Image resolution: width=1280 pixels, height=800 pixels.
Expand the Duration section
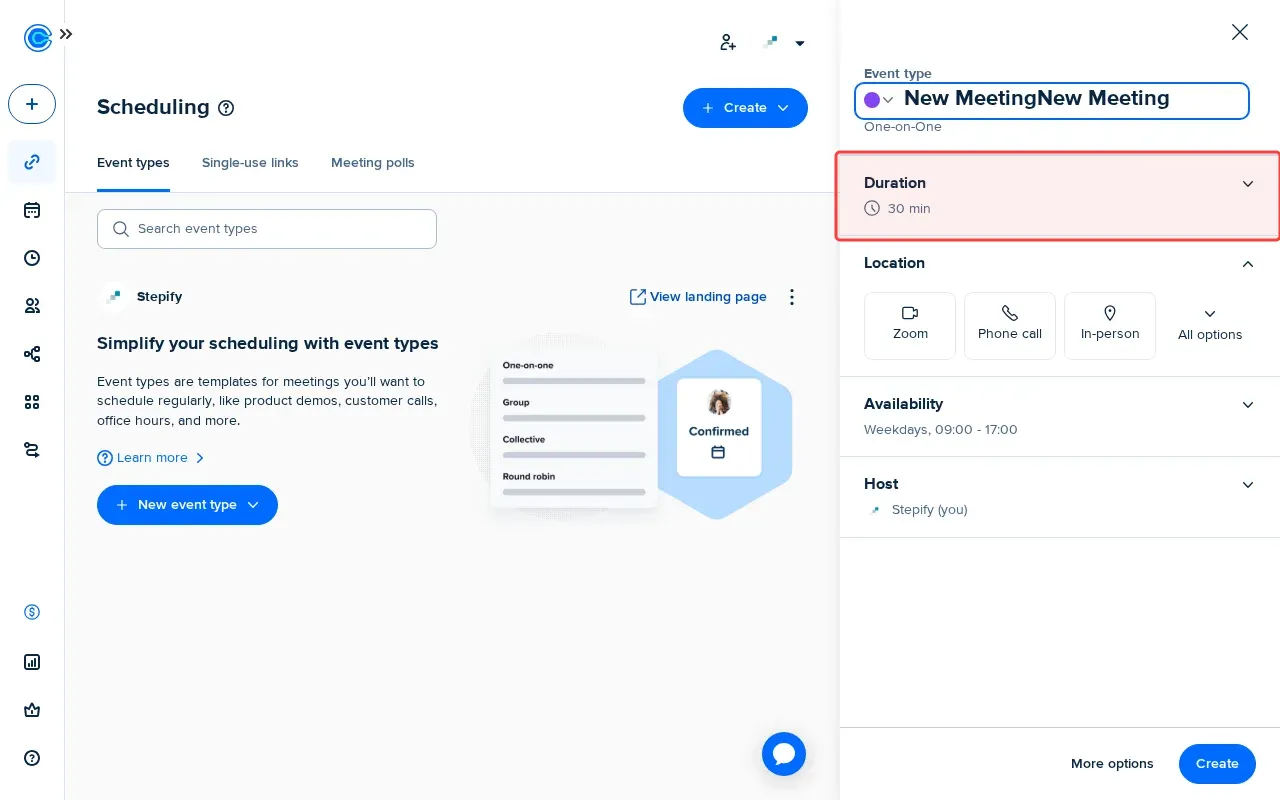tap(1247, 184)
